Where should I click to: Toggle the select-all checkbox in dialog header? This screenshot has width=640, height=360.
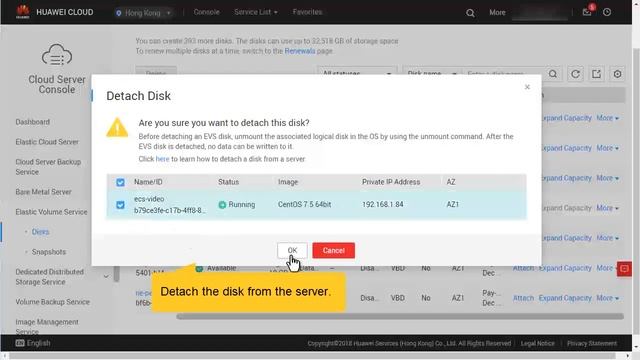(x=120, y=182)
